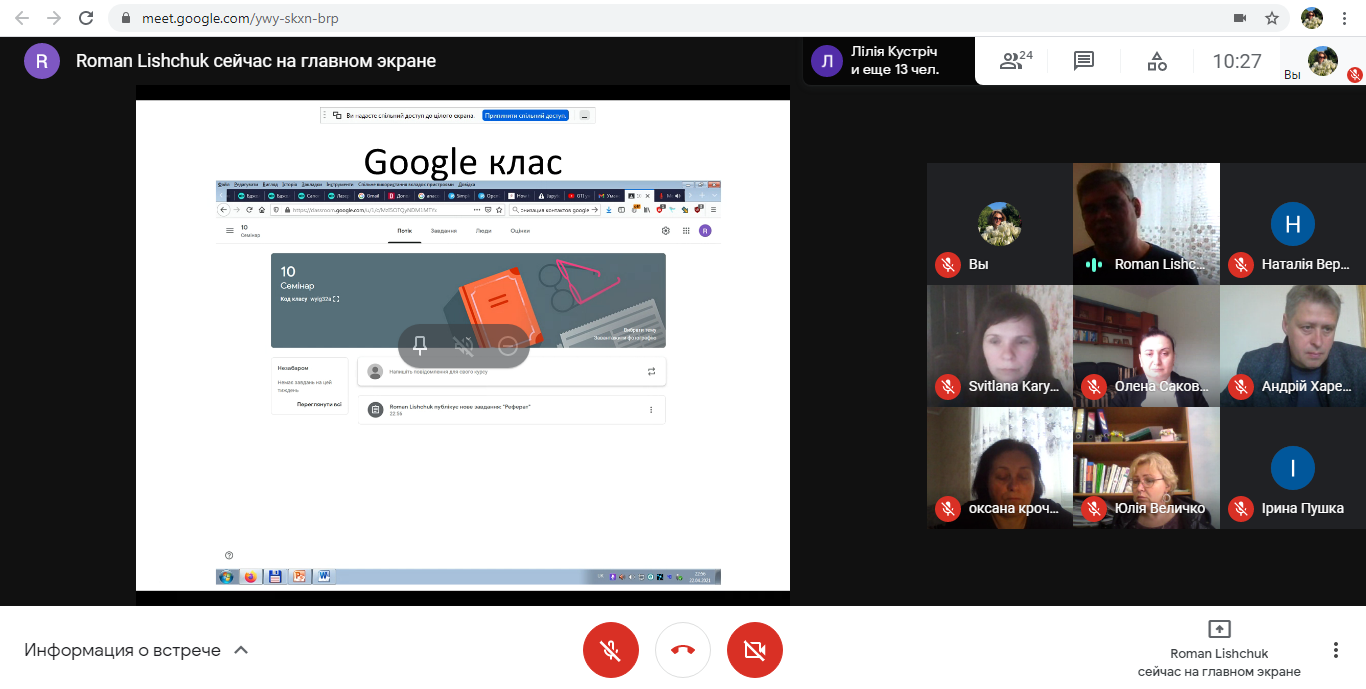
Task: Select Юлія Величко's video tile
Action: pyautogui.click(x=1146, y=468)
